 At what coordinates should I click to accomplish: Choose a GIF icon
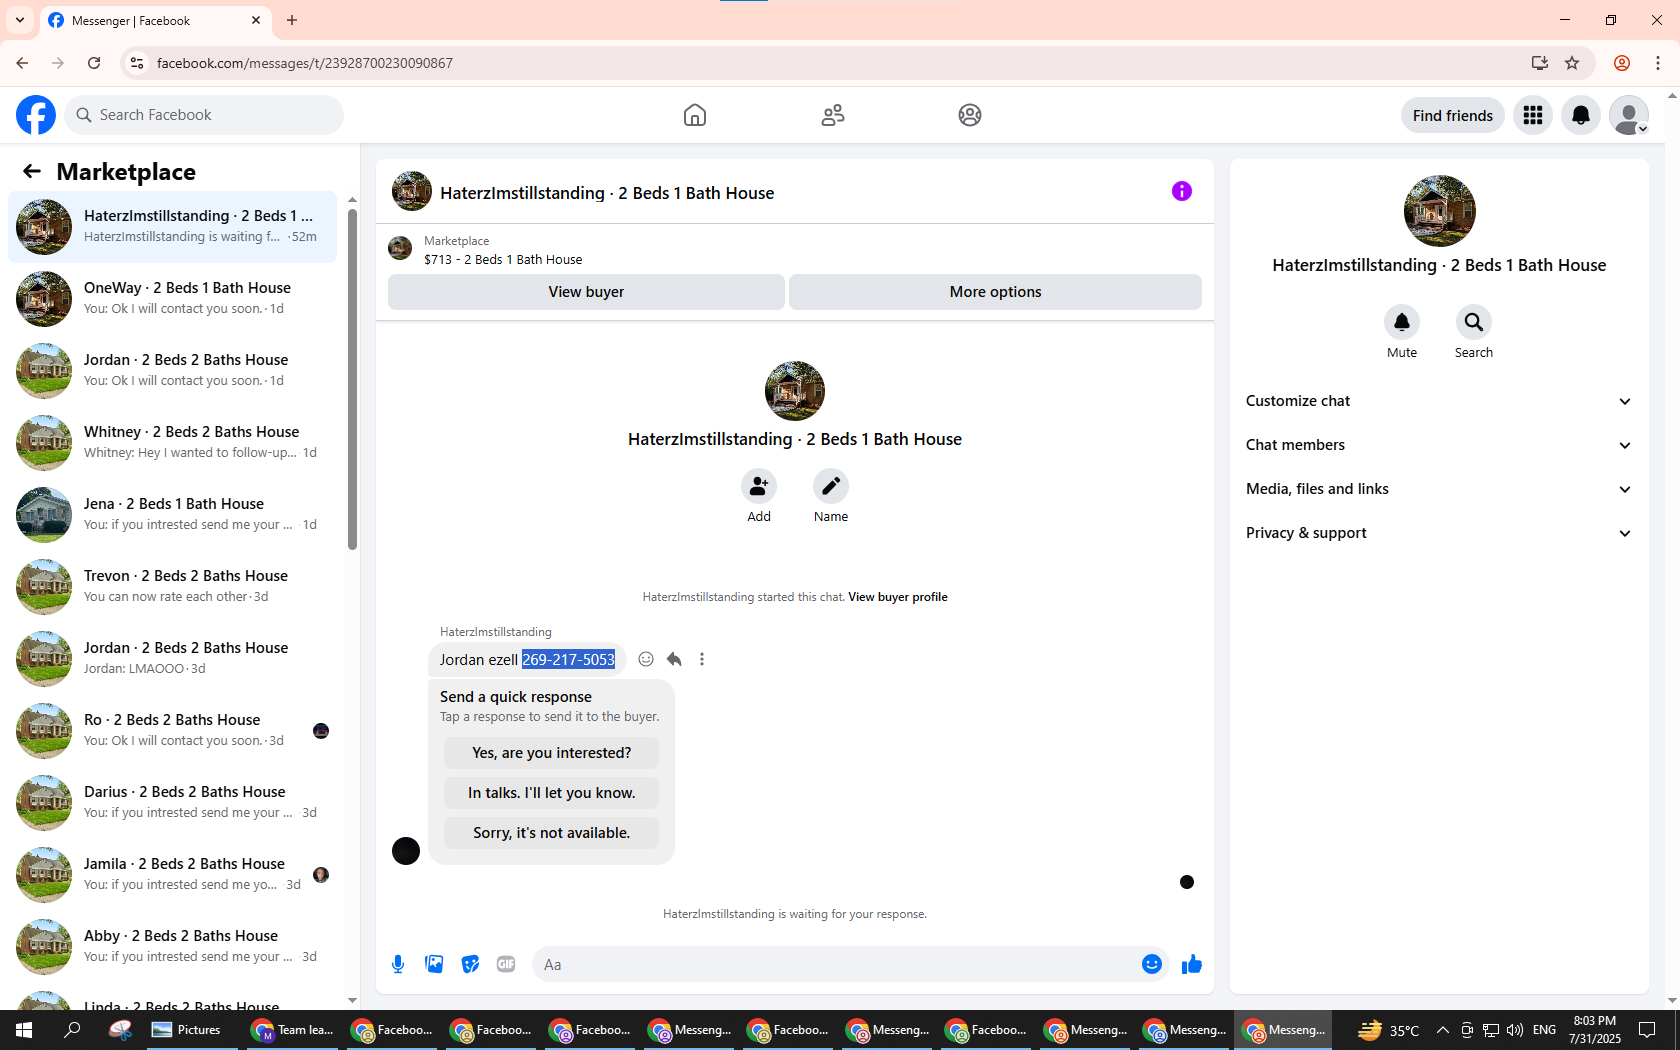click(x=506, y=964)
